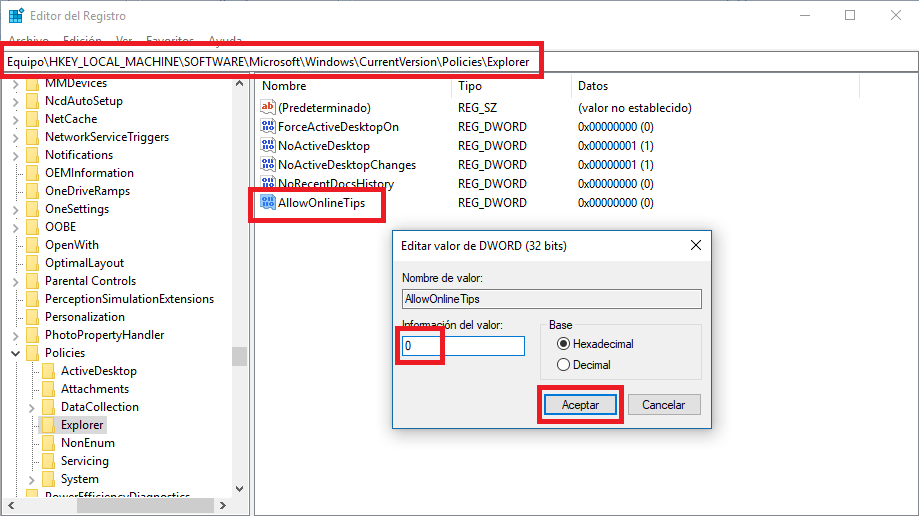Click the PhotoPropertyHandler folder icon

(33, 335)
